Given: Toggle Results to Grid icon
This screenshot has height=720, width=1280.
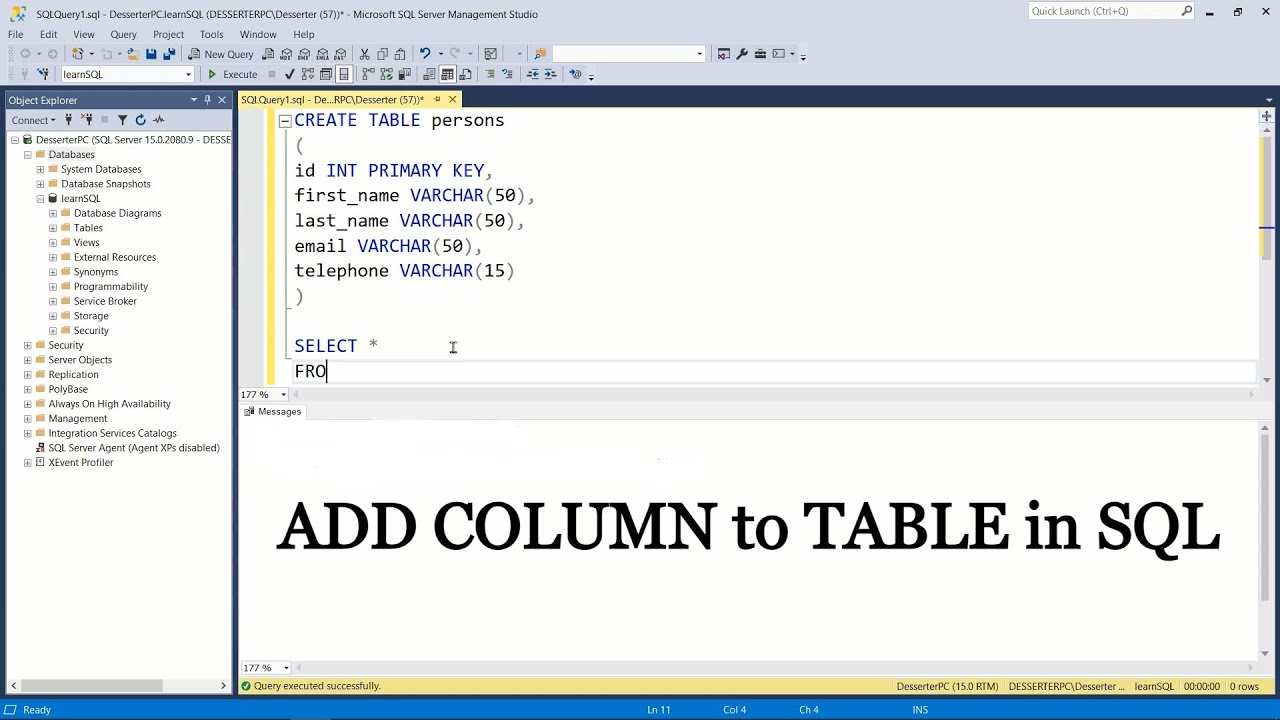Looking at the screenshot, I should click(447, 74).
